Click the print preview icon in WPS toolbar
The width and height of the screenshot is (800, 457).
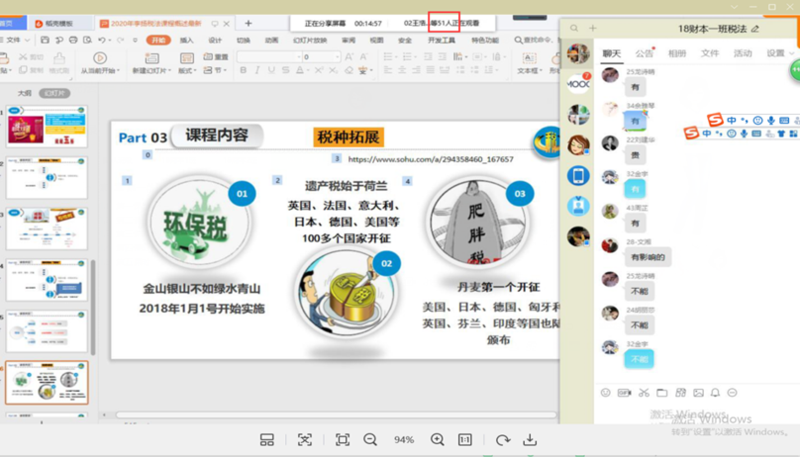click(x=87, y=40)
